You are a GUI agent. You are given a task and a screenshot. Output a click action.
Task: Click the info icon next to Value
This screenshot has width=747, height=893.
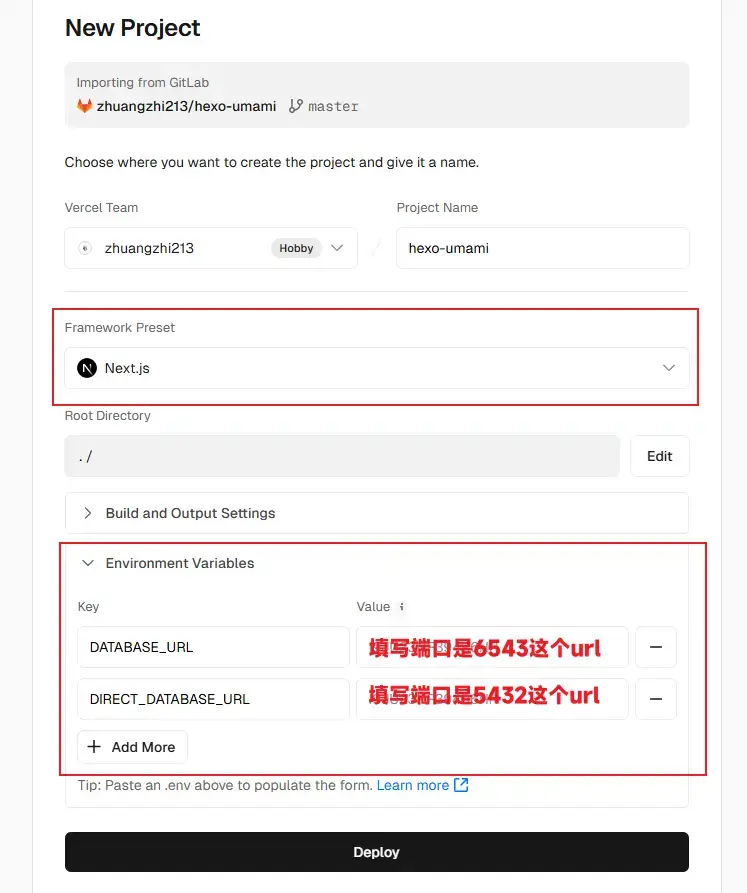point(401,607)
